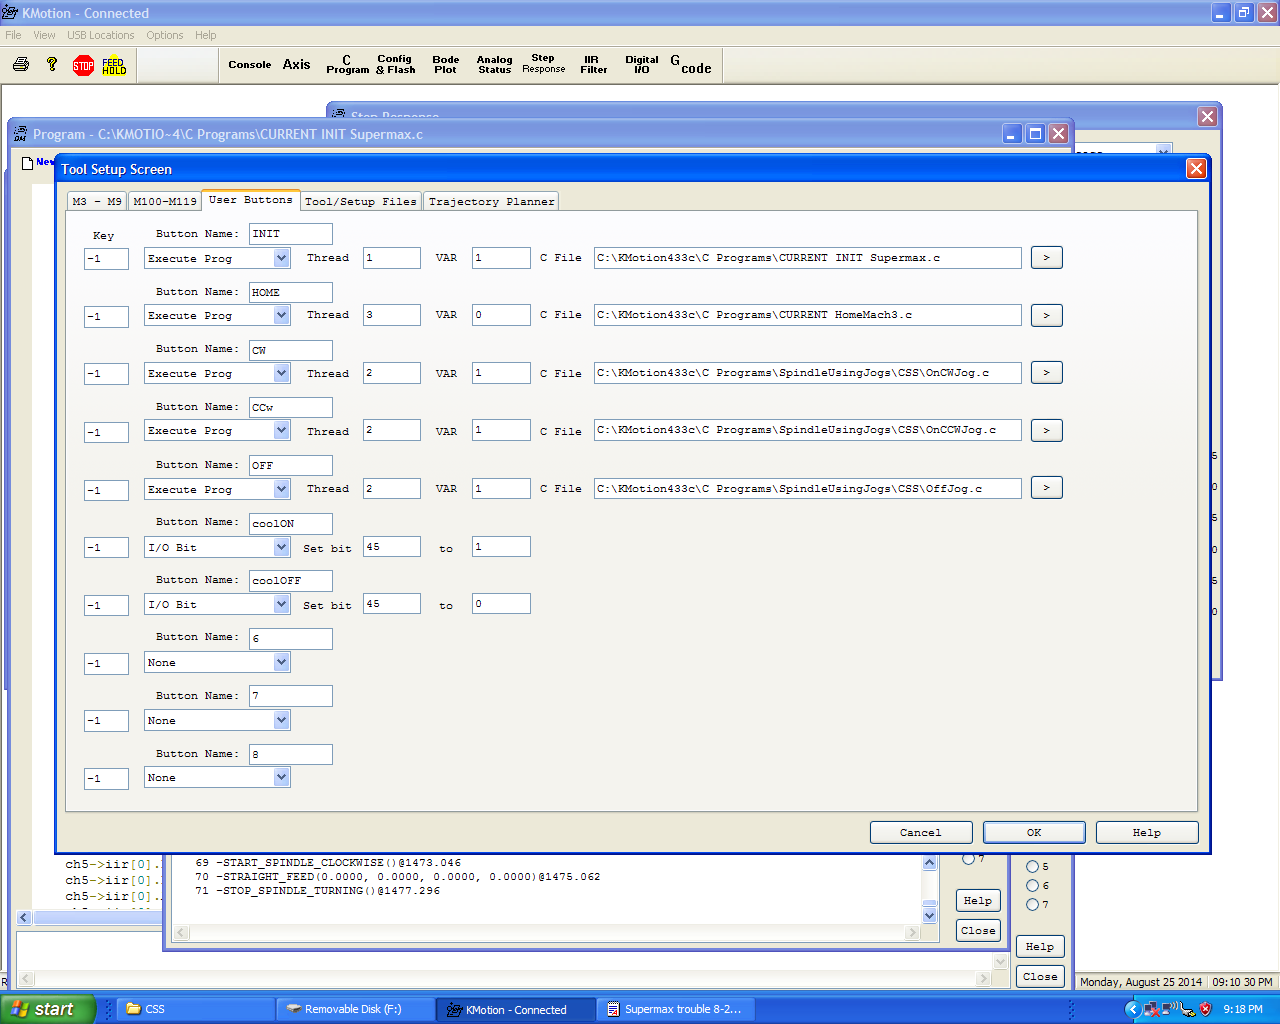Click the red STOP icon in toolbar
This screenshot has width=1280, height=1024.
(x=83, y=66)
